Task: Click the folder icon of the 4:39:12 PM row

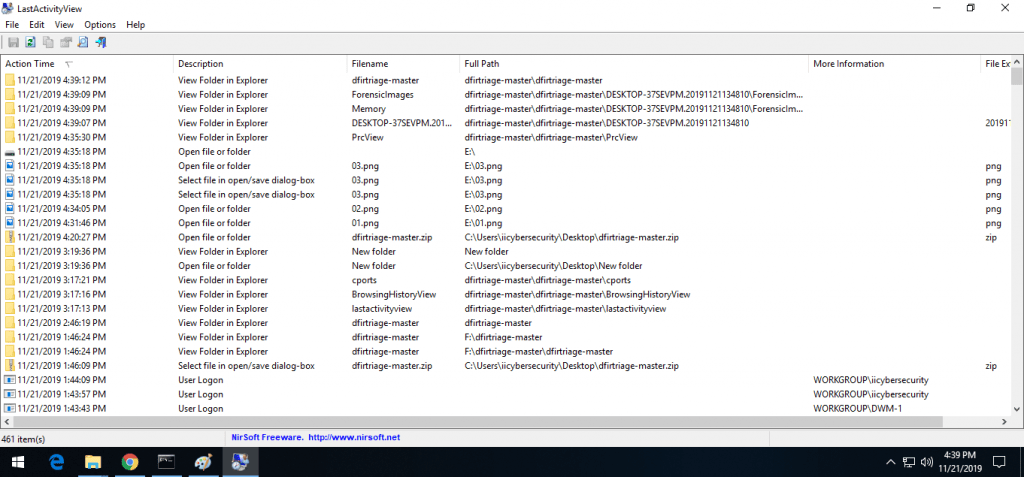Action: click(x=10, y=80)
